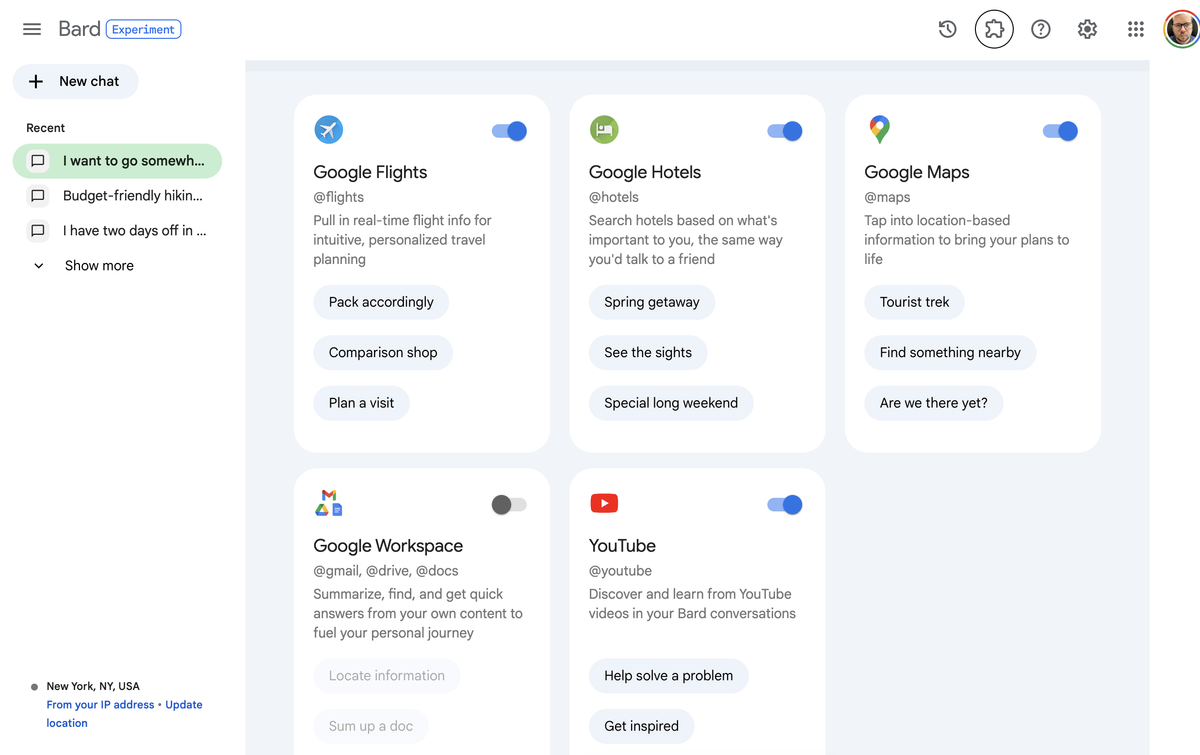Enable the Google Workspace extension

click(509, 504)
